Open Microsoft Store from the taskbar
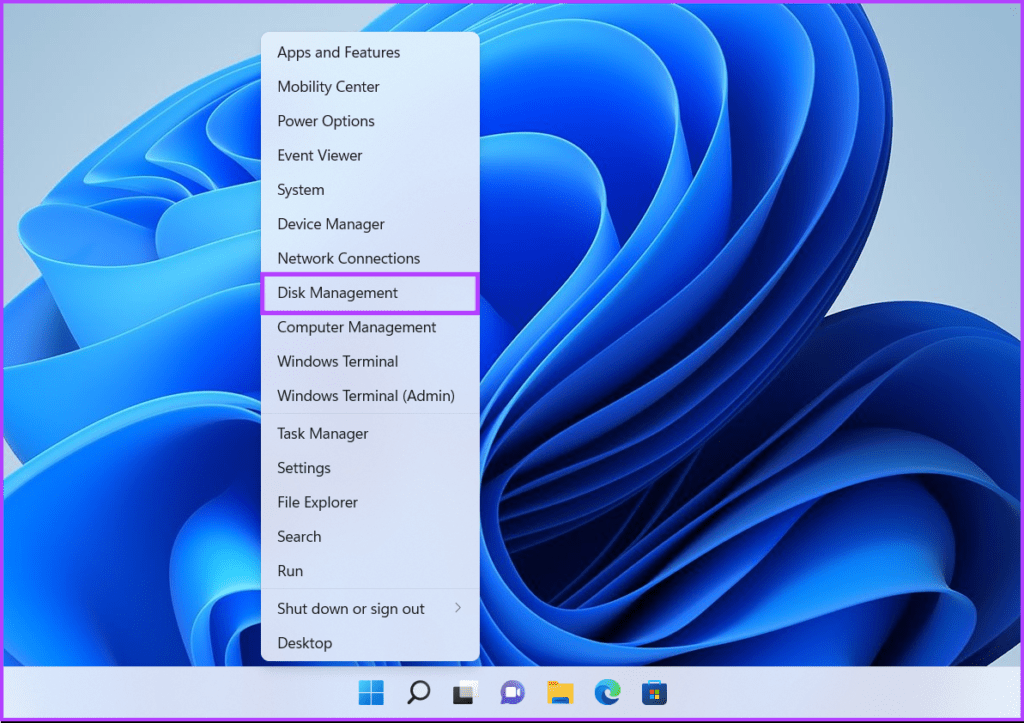The height and width of the screenshot is (723, 1024). click(x=653, y=692)
